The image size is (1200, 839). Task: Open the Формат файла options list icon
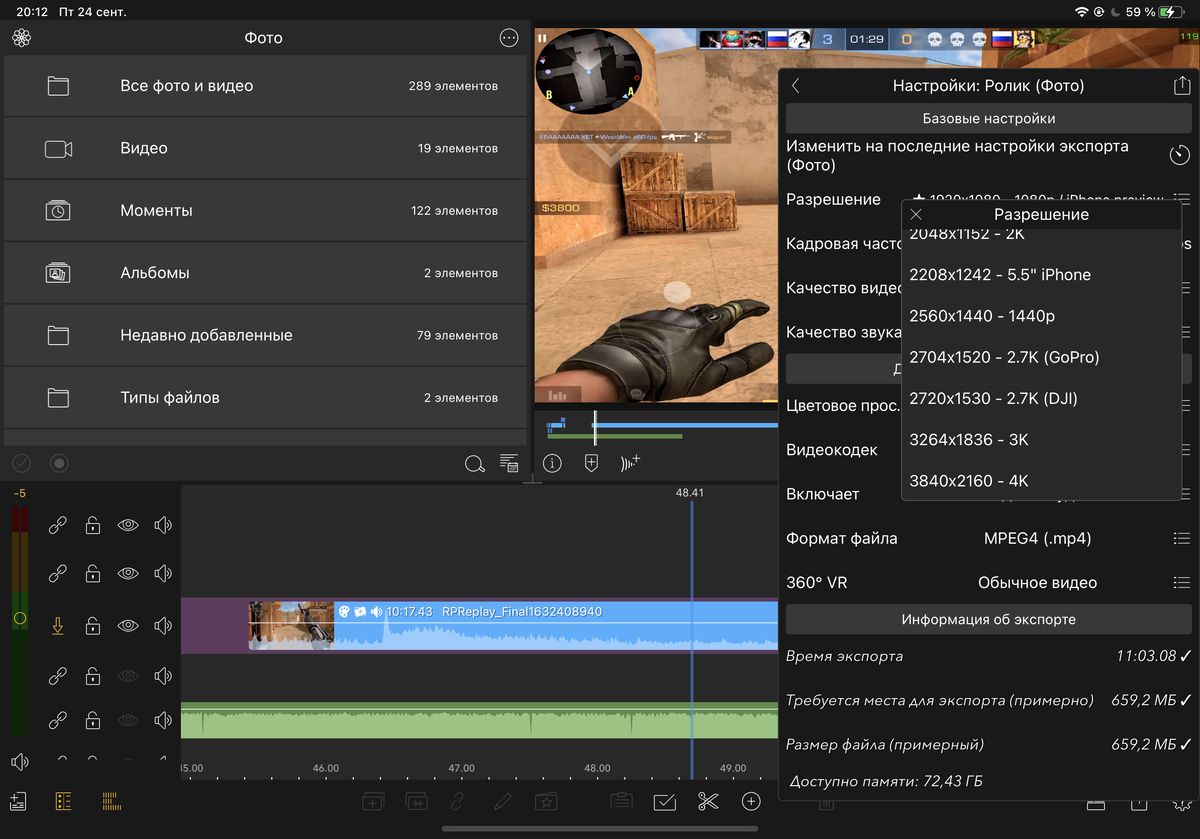[1181, 538]
